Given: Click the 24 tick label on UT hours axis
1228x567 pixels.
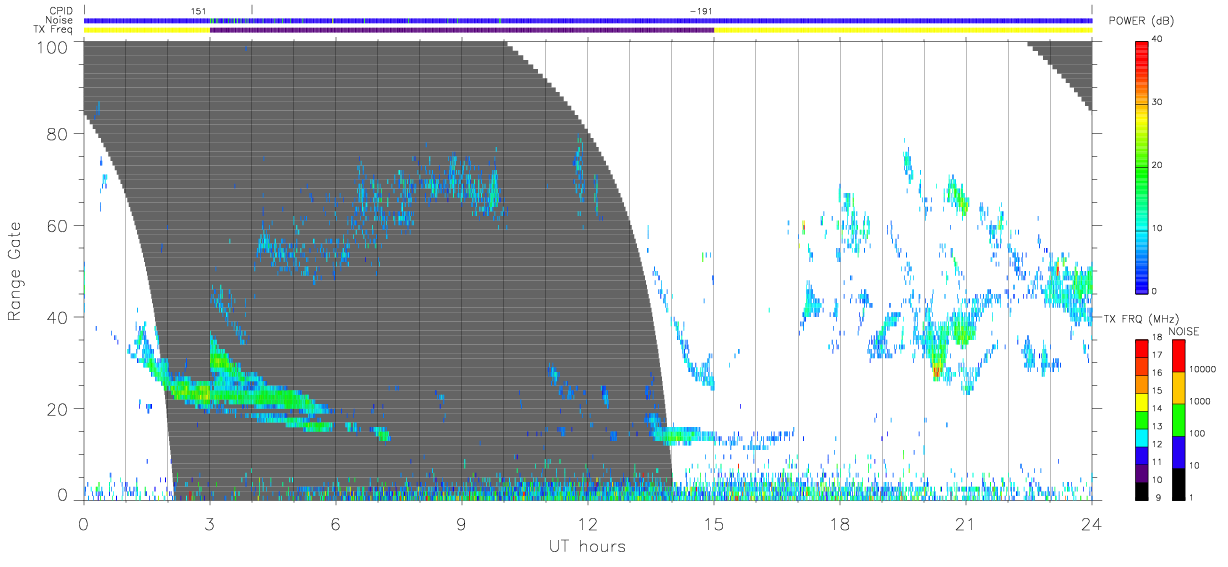Looking at the screenshot, I should click(x=1092, y=525).
